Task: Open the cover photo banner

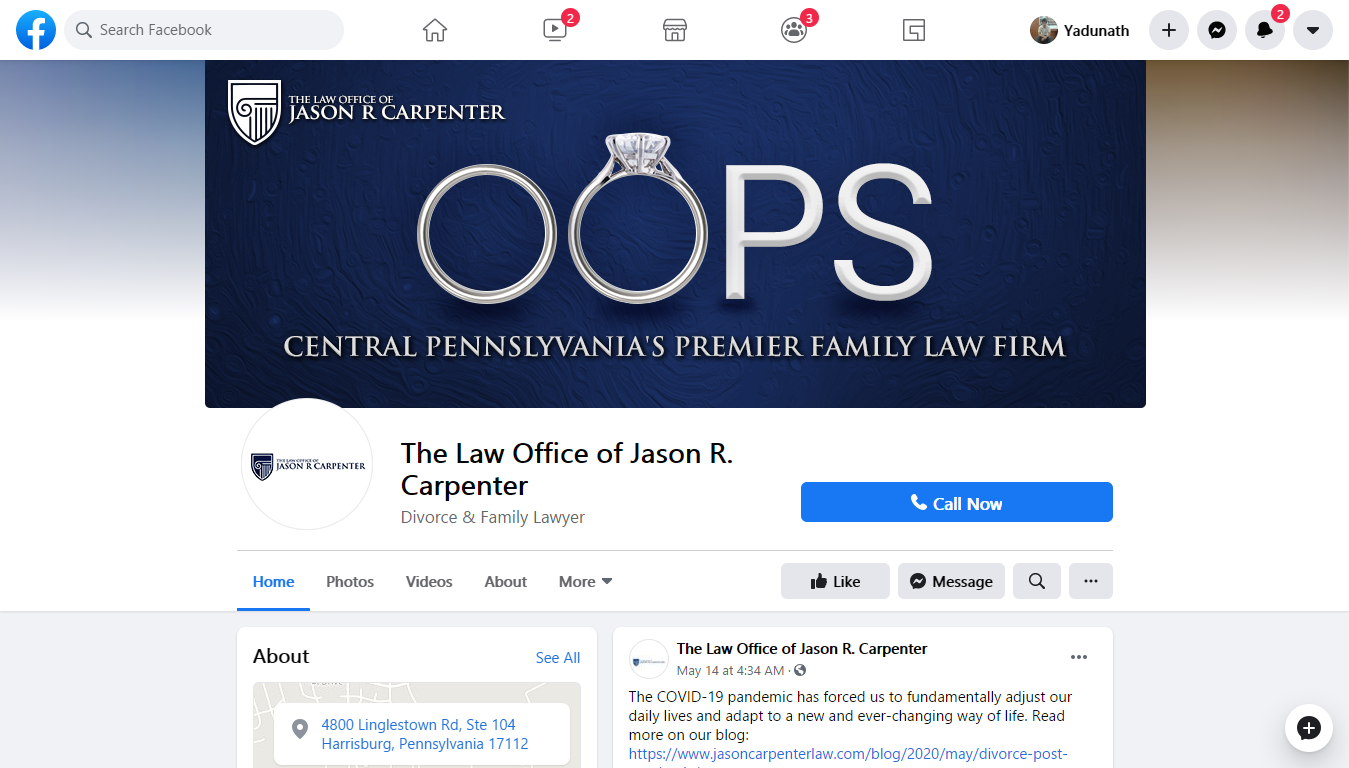Action: tap(675, 234)
